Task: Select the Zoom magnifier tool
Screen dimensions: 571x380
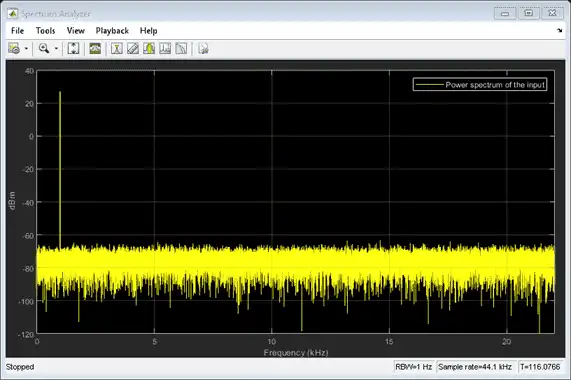Action: (x=44, y=48)
